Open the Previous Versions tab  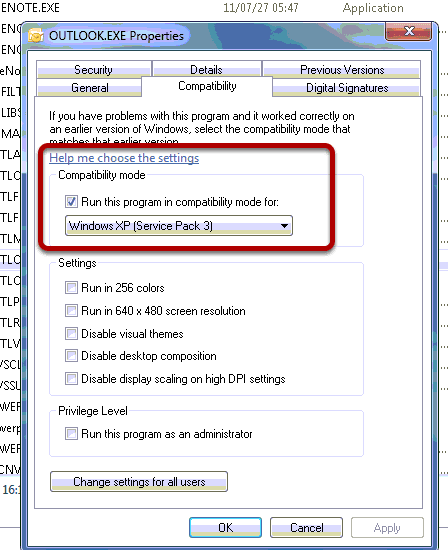[x=342, y=69]
